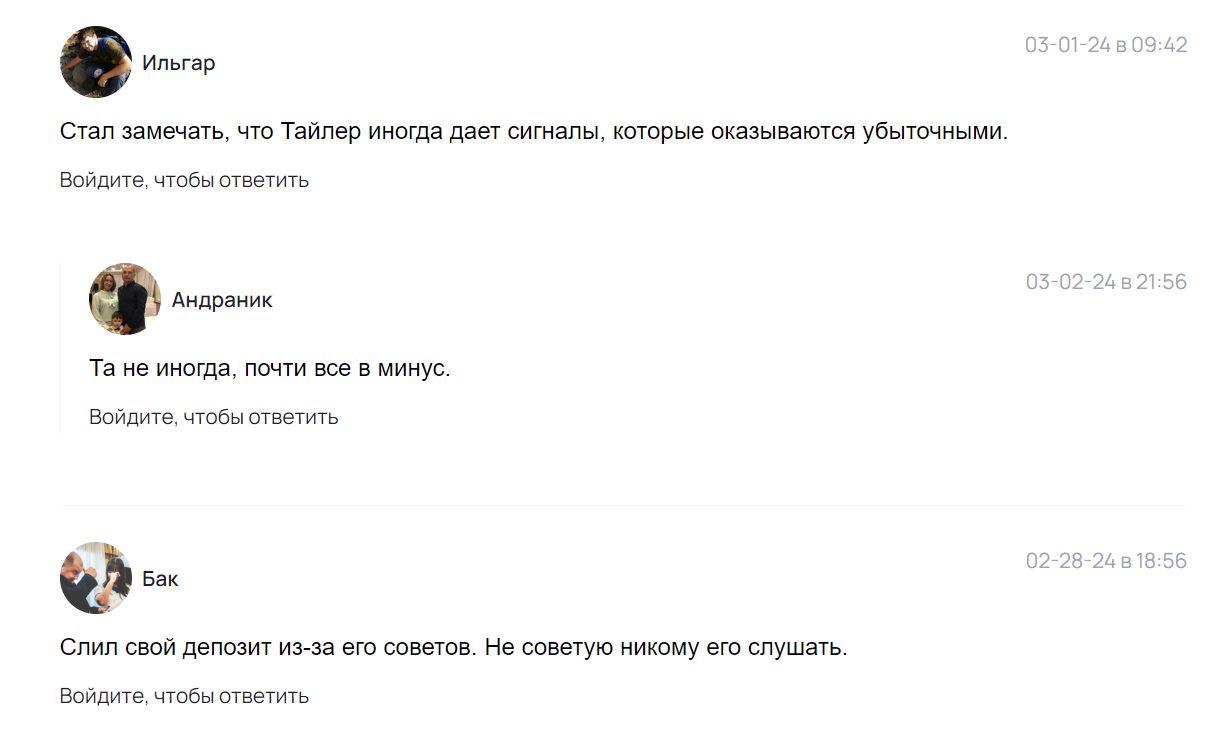Click the word "убыточными" in the first comment
This screenshot has height=738, width=1216.
933,131
